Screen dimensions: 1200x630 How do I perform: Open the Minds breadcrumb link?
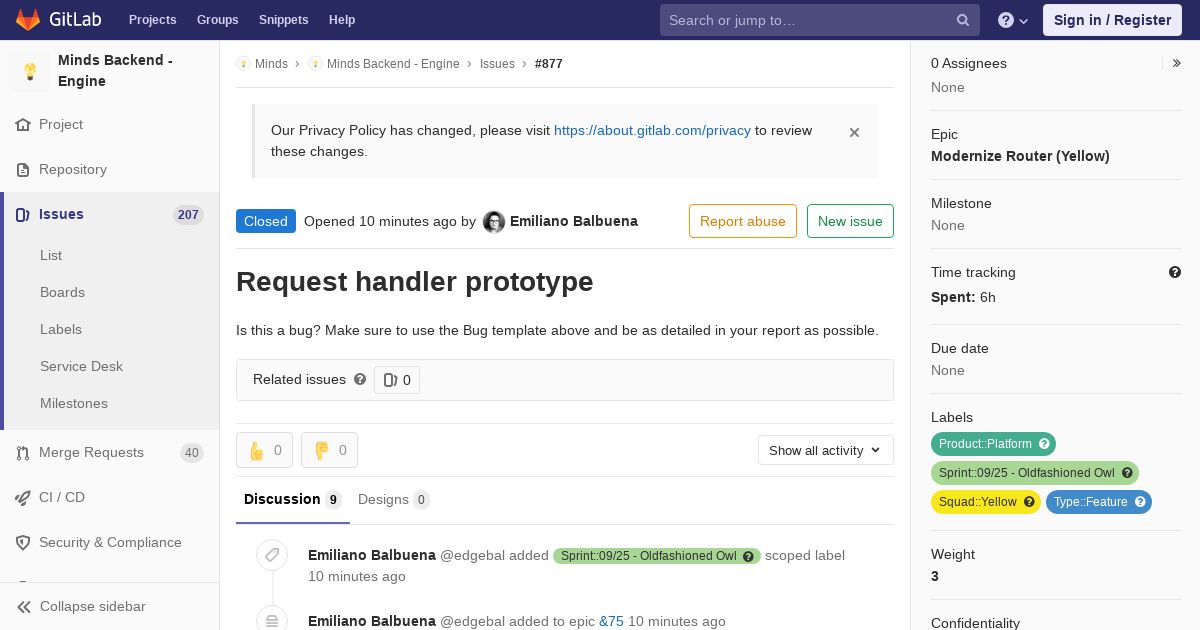tap(271, 64)
